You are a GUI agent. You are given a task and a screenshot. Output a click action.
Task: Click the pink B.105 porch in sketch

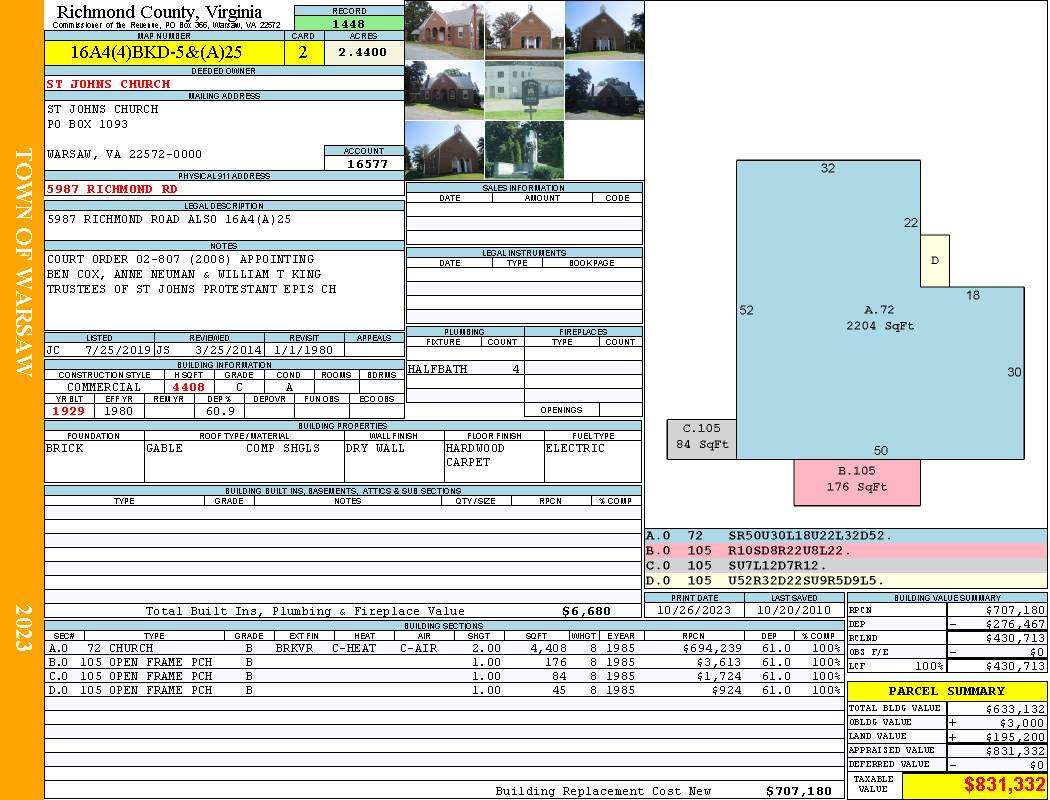tap(857, 481)
